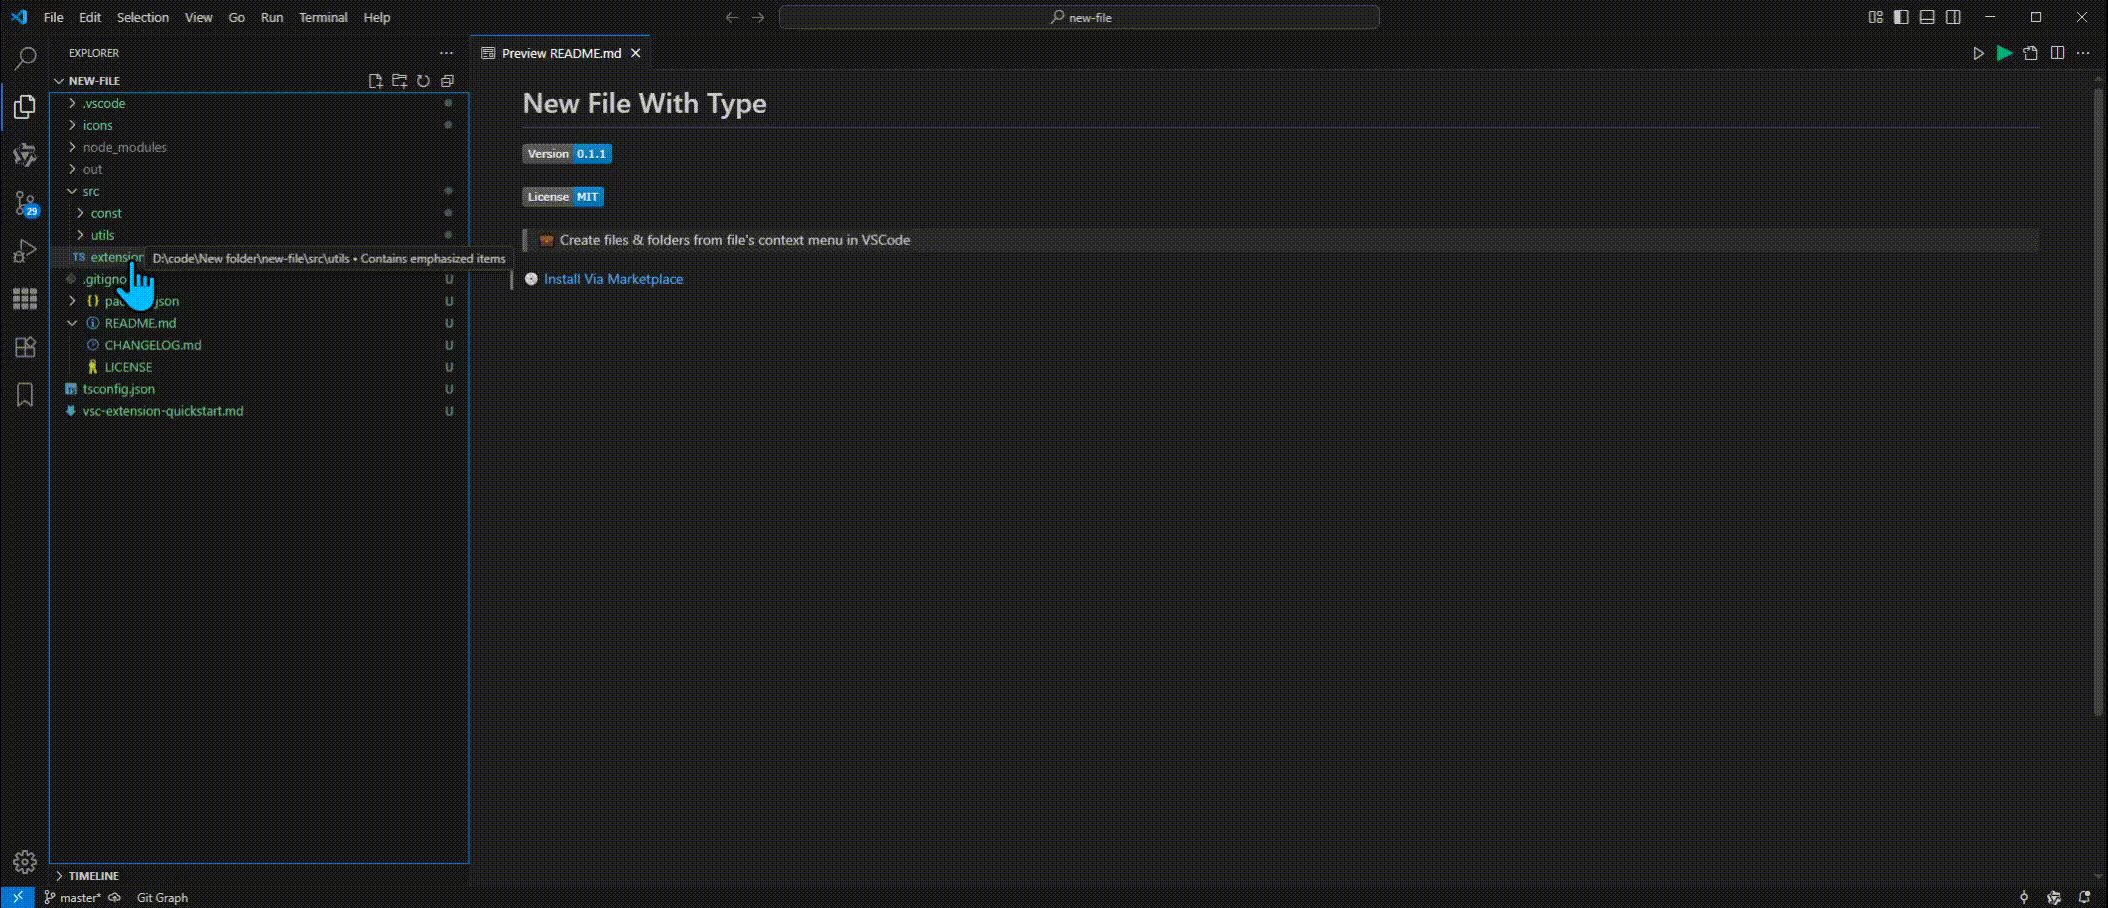
Task: Click the green Run button in editor toolbar
Action: [2004, 53]
